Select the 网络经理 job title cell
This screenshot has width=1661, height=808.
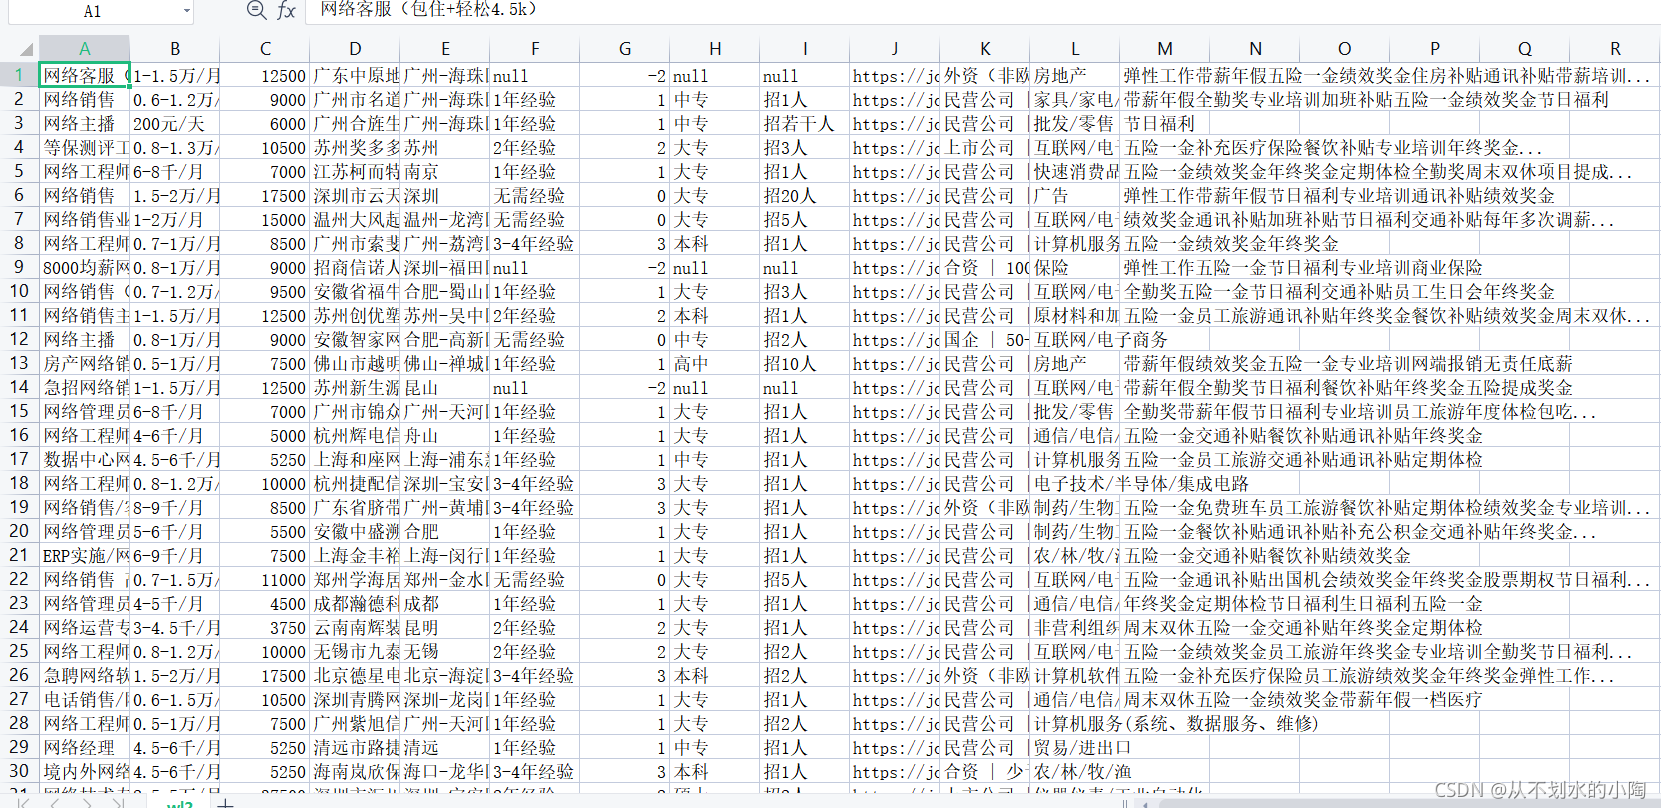point(85,747)
